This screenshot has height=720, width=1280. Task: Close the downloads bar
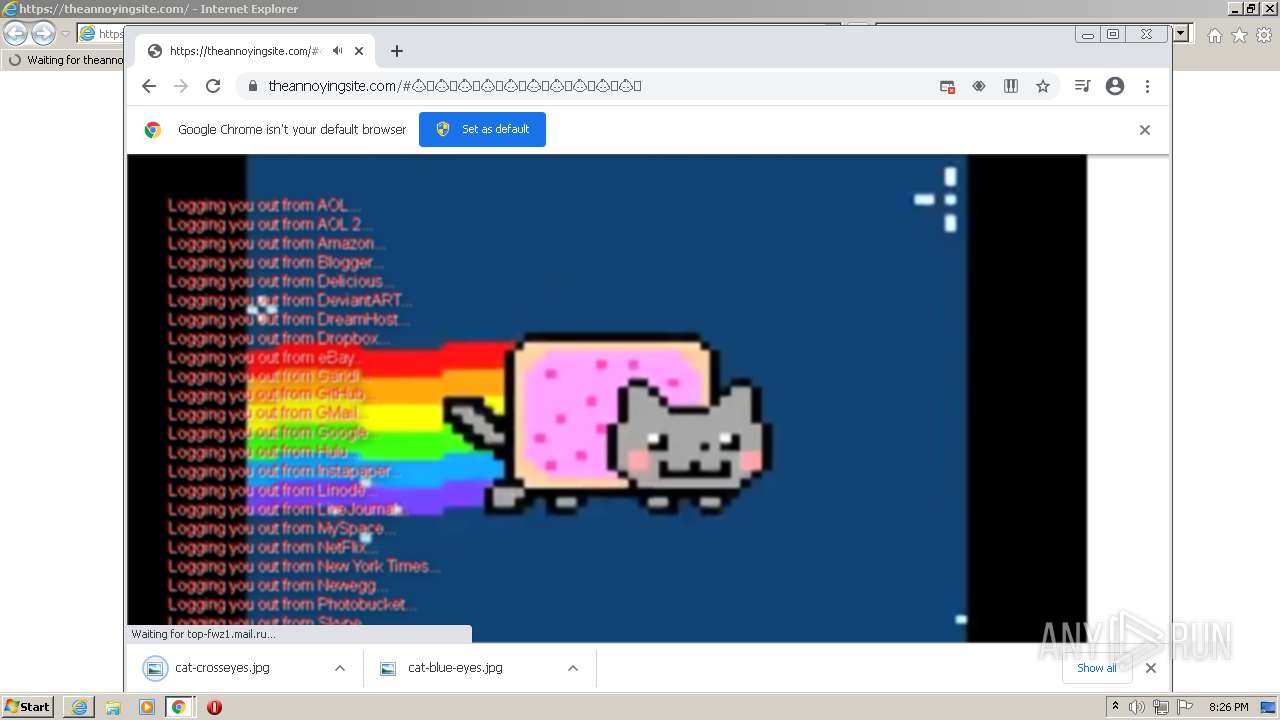[x=1151, y=668]
